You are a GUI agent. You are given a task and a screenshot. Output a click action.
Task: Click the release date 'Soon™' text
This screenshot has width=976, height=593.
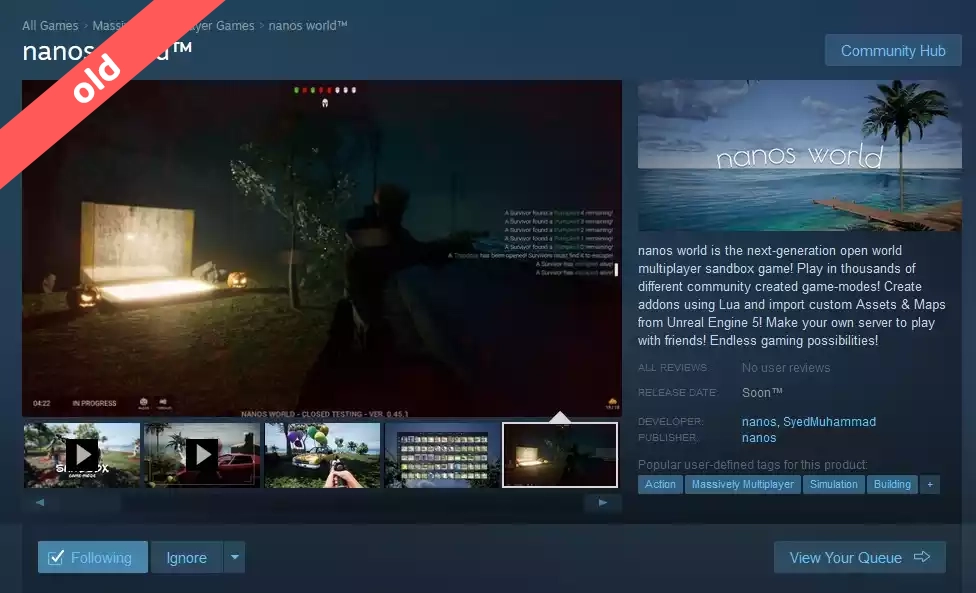(x=762, y=393)
